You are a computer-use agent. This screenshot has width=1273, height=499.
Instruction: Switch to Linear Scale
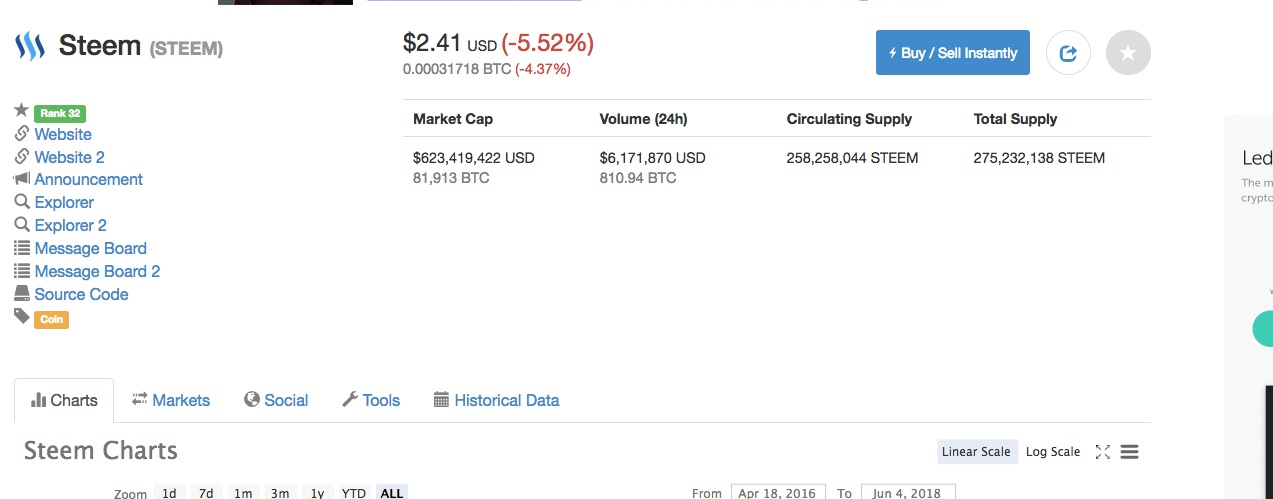pyautogui.click(x=976, y=452)
